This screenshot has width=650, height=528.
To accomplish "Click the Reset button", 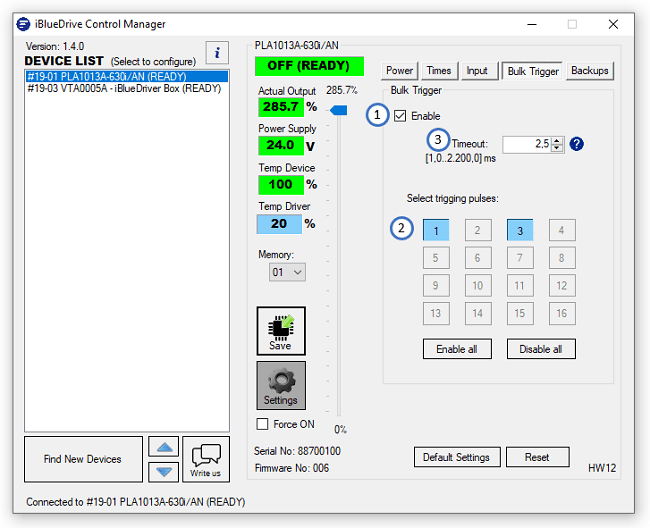I will (x=537, y=457).
